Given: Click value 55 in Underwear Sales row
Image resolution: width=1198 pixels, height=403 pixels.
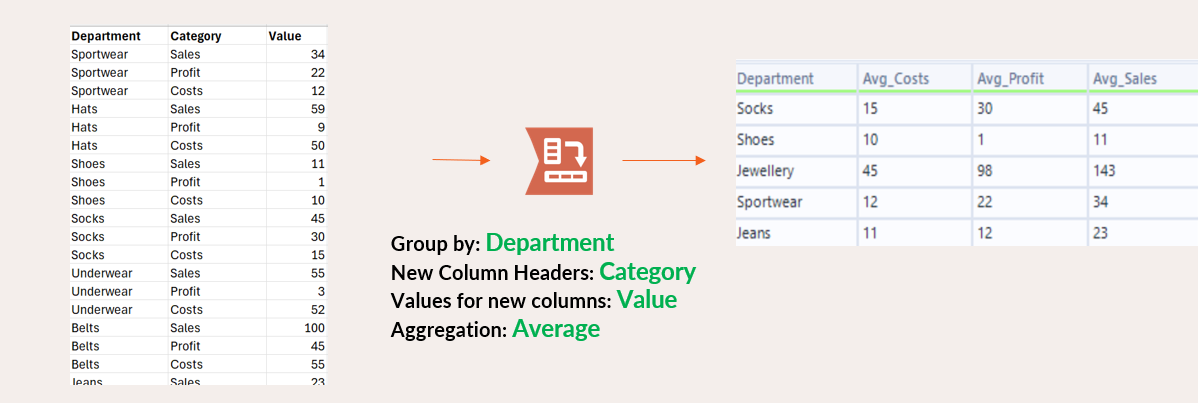Looking at the screenshot, I should point(318,273).
